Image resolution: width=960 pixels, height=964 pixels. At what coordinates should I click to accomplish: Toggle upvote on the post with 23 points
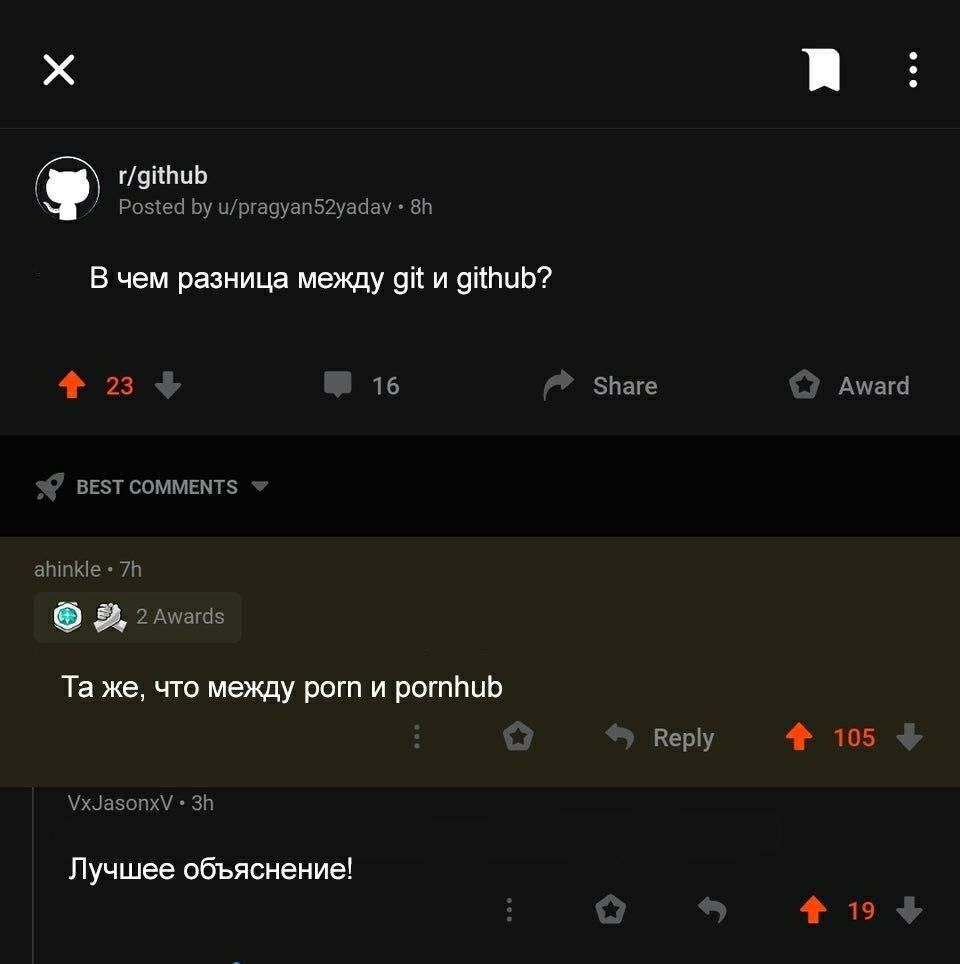72,385
